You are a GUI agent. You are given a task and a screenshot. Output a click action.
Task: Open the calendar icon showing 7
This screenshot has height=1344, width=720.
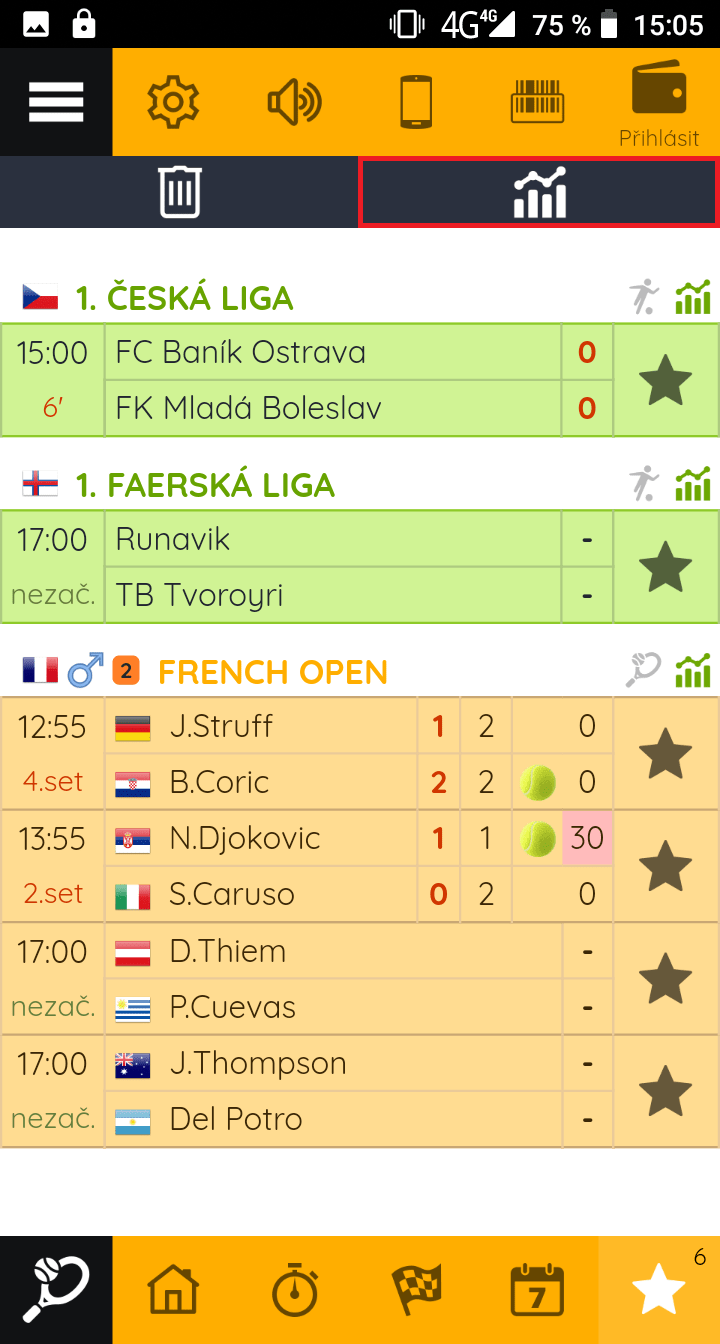(537, 1290)
